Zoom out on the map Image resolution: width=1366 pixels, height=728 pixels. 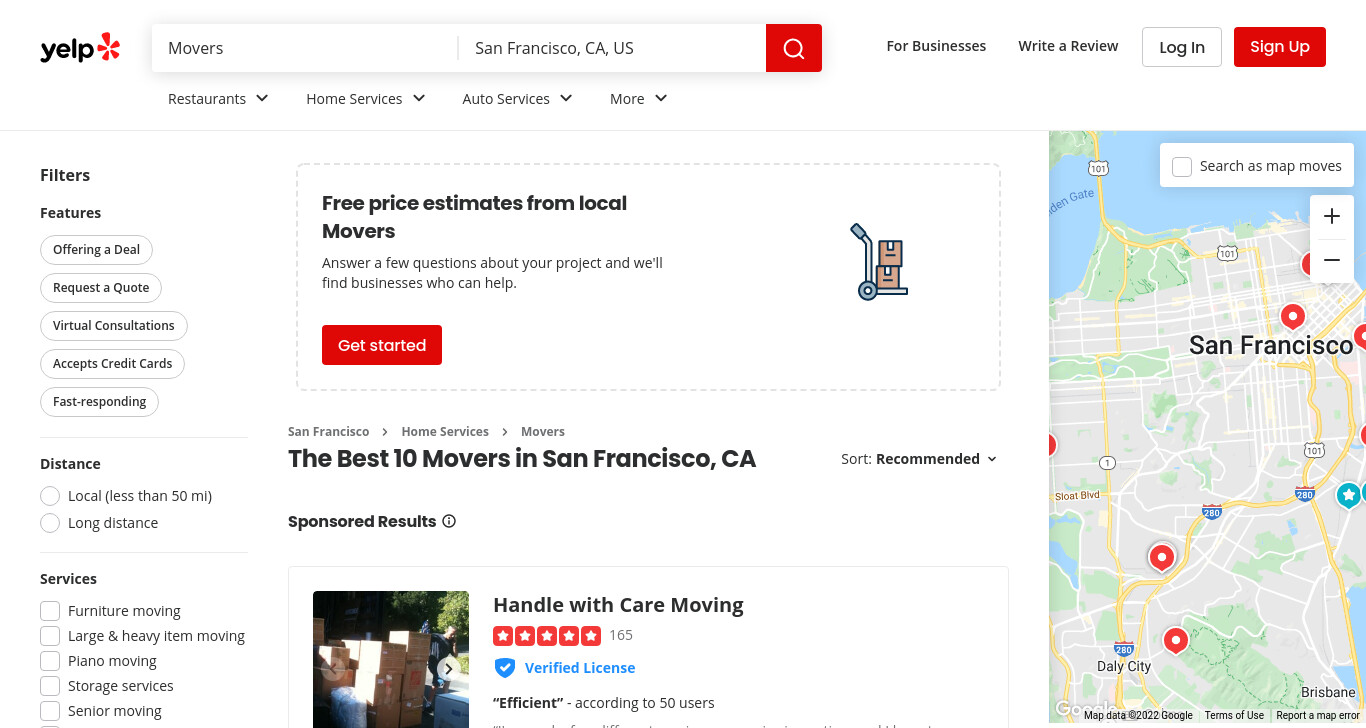click(x=1332, y=260)
